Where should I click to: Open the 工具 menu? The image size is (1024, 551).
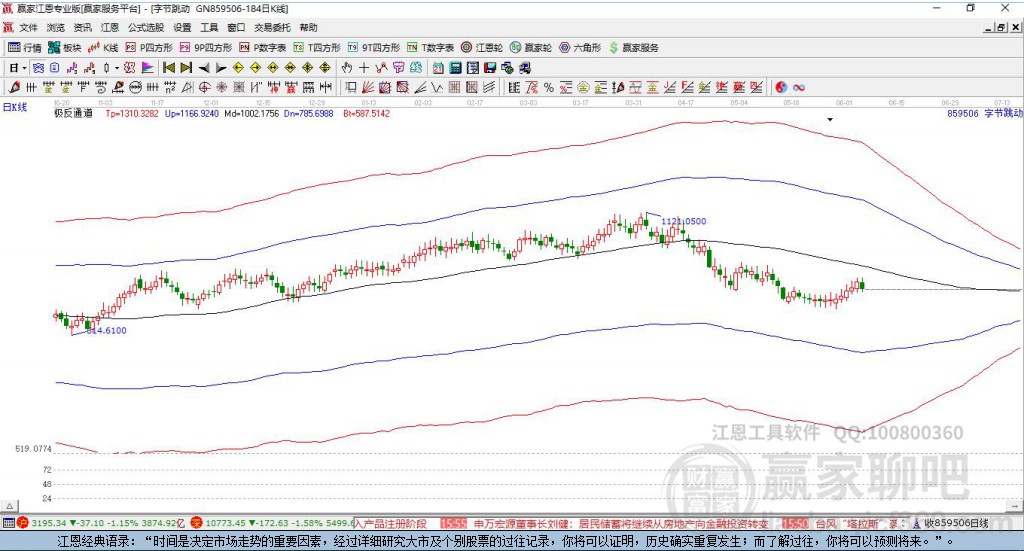point(209,27)
